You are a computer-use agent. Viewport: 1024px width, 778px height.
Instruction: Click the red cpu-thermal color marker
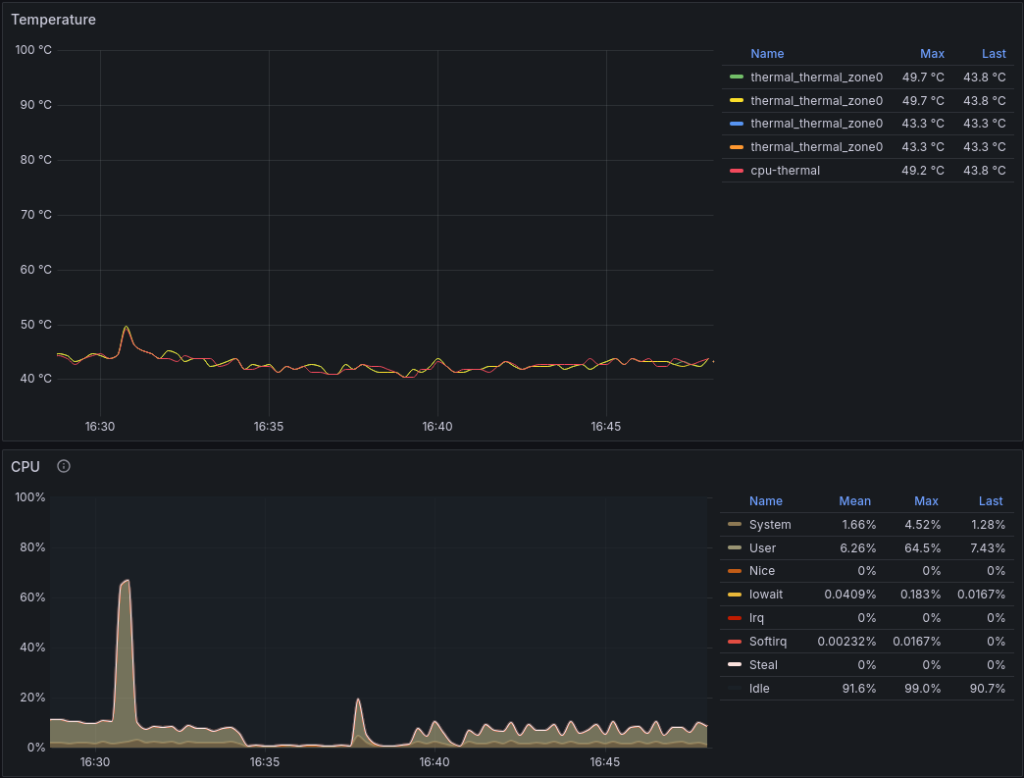(737, 171)
